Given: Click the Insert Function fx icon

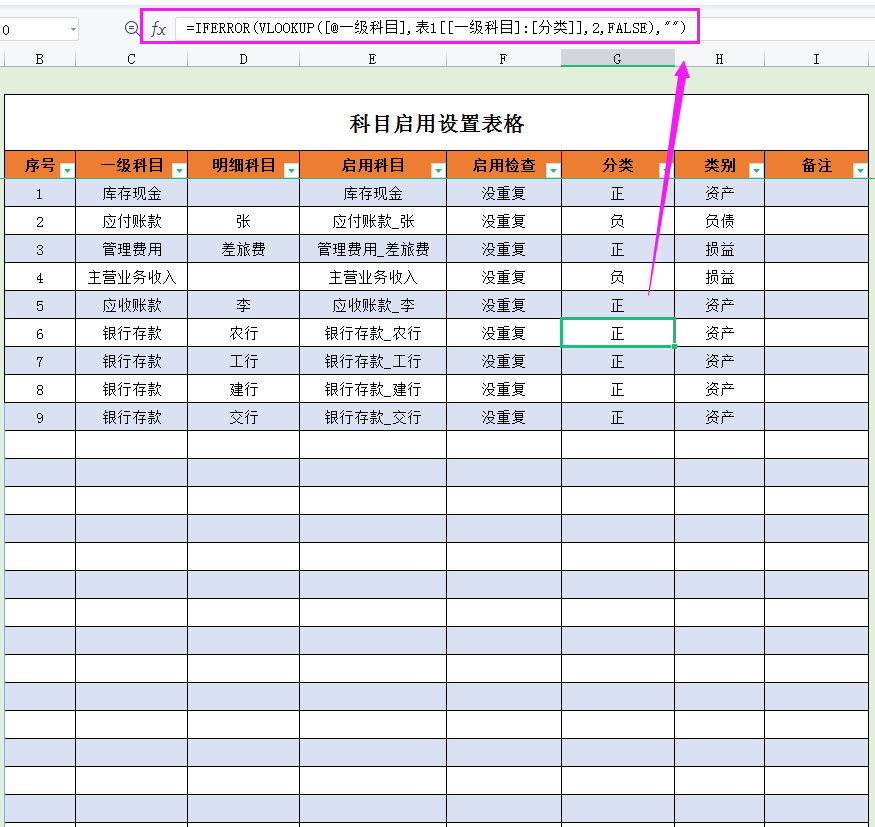Looking at the screenshot, I should (158, 28).
